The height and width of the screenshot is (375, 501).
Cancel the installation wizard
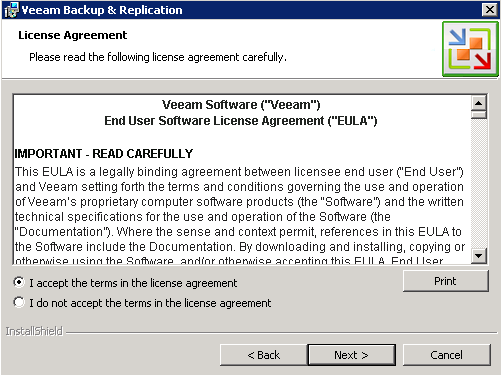pos(446,355)
